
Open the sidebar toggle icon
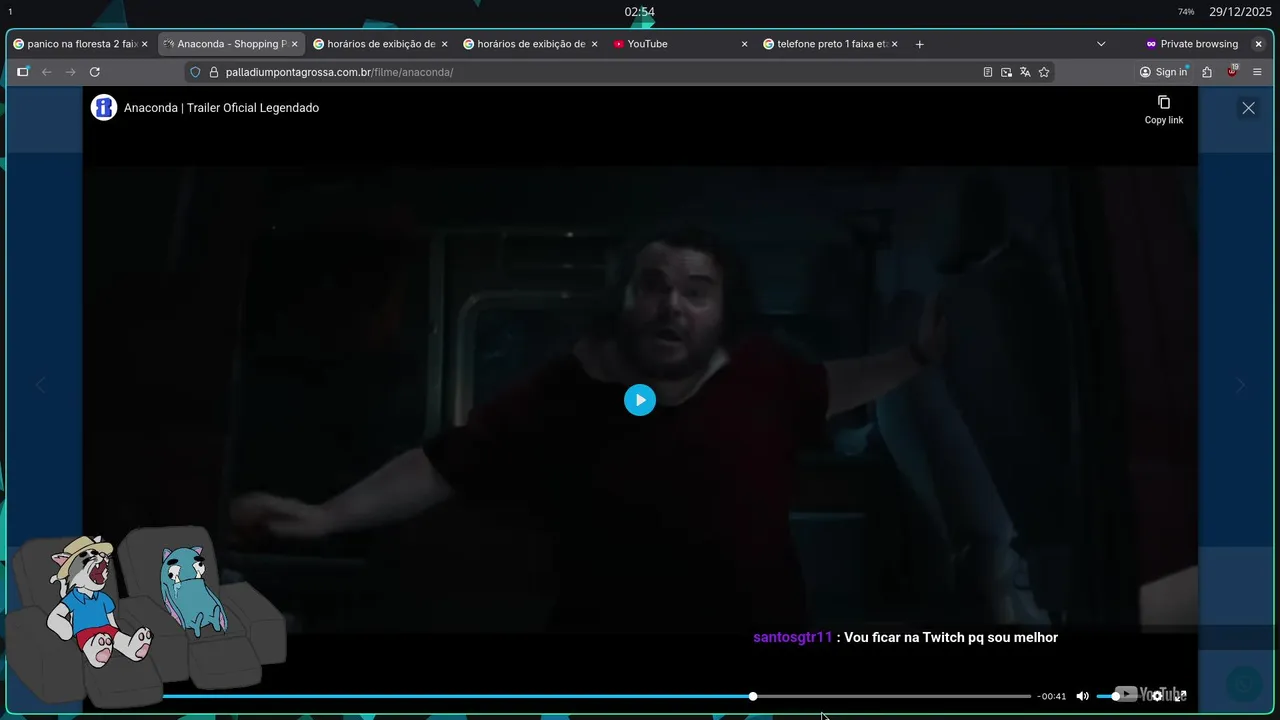pos(22,72)
